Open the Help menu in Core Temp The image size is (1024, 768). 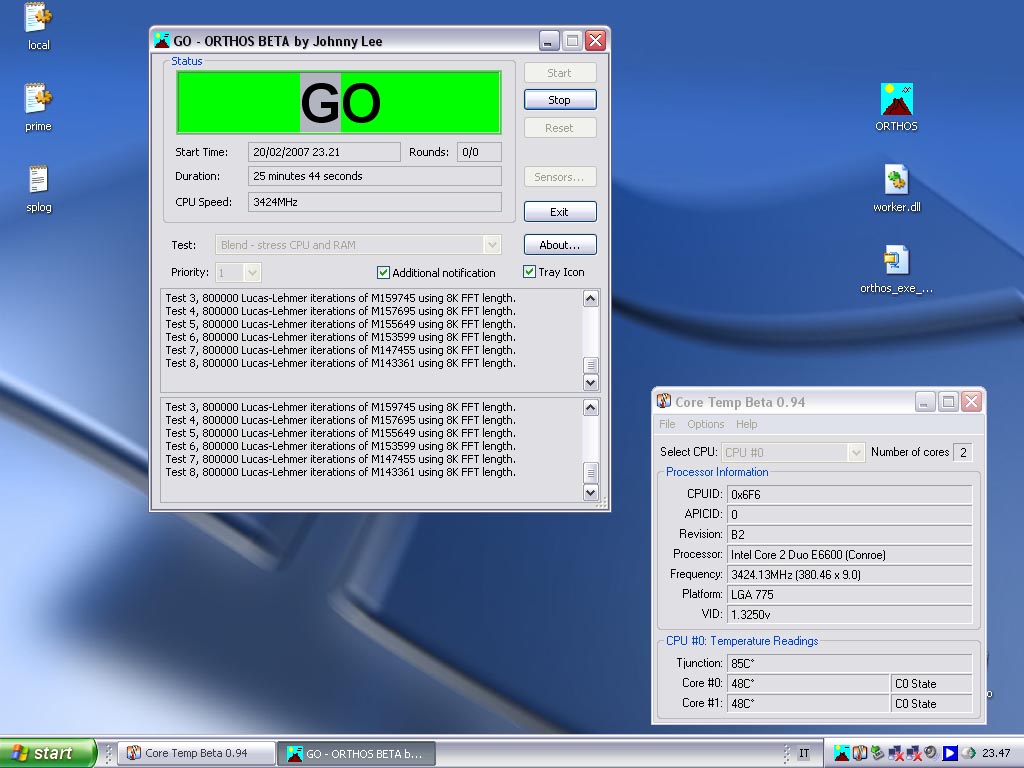(x=746, y=424)
